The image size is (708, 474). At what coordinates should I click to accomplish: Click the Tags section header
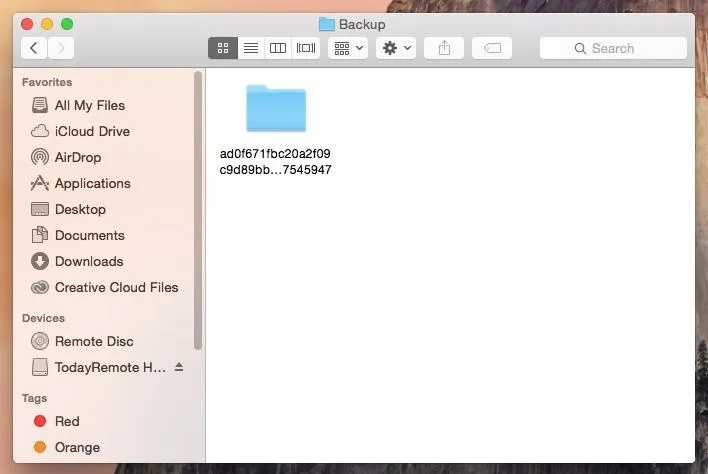[x=34, y=398]
